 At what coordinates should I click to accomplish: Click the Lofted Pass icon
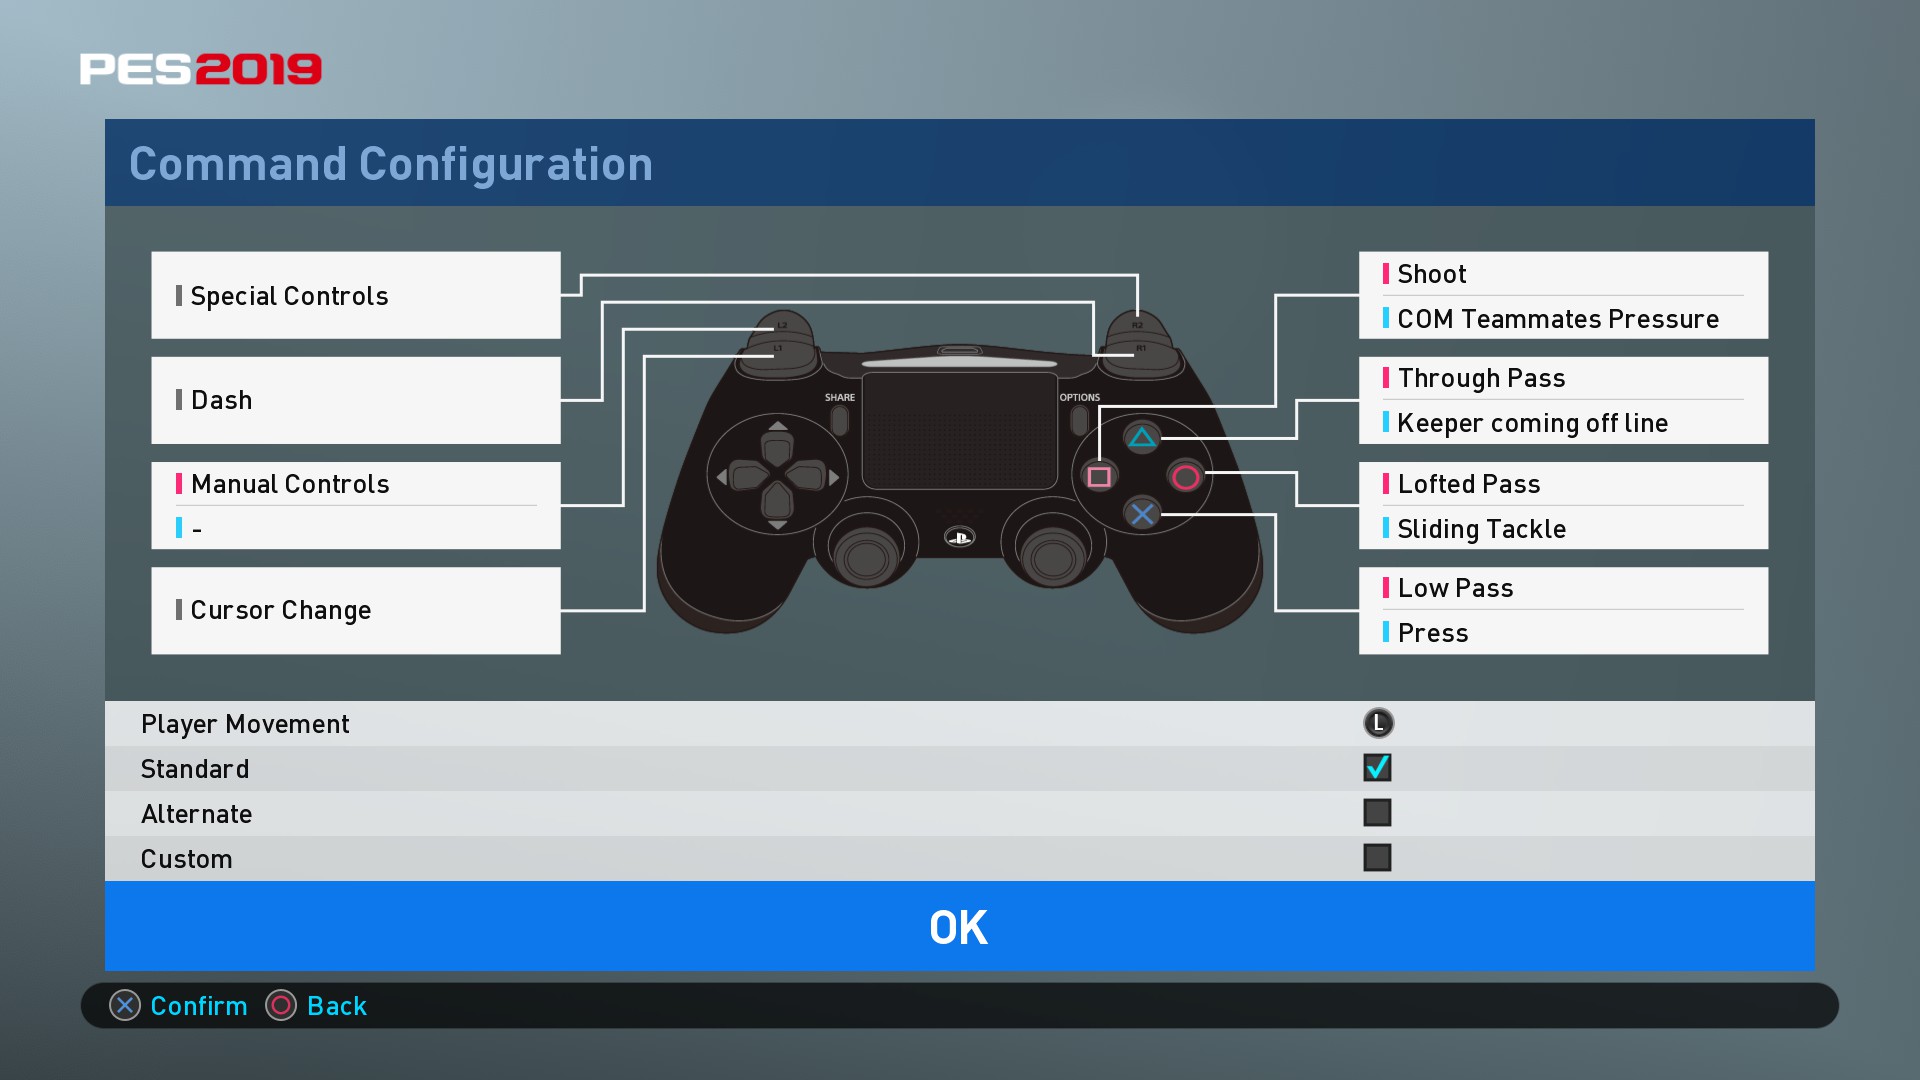click(x=1383, y=483)
